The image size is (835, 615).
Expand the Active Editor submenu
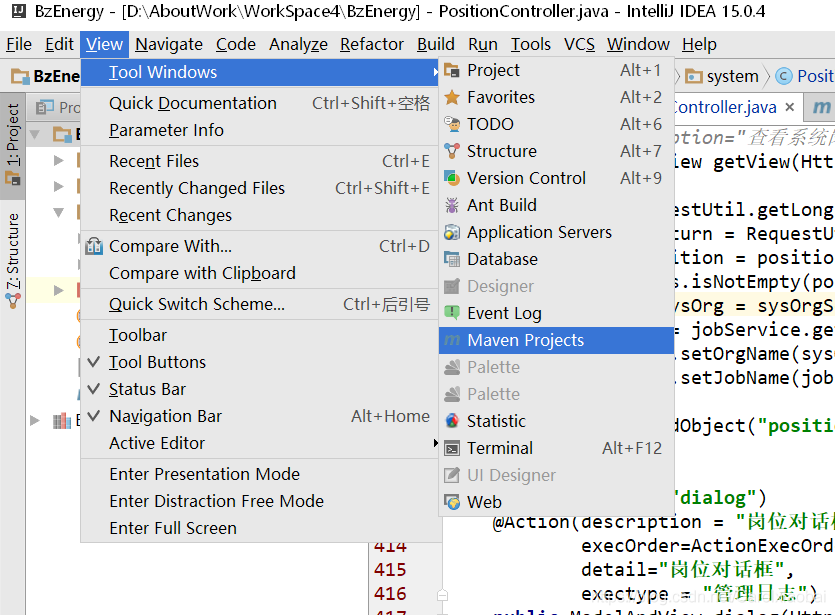157,443
